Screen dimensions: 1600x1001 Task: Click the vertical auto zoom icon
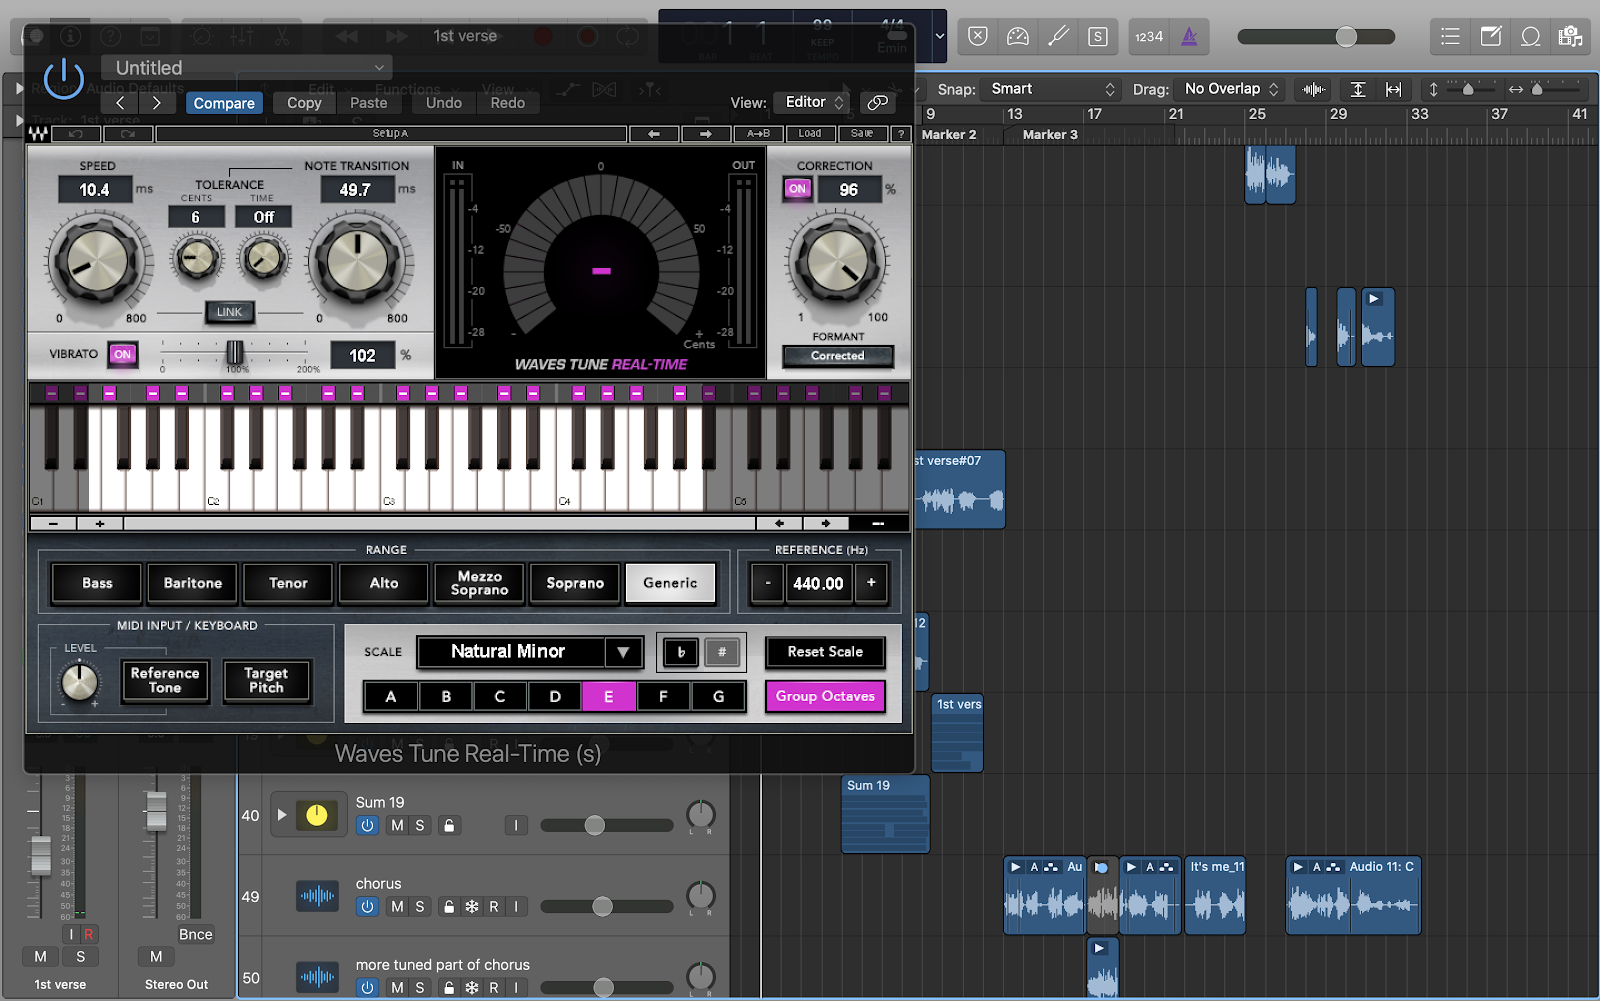1358,89
